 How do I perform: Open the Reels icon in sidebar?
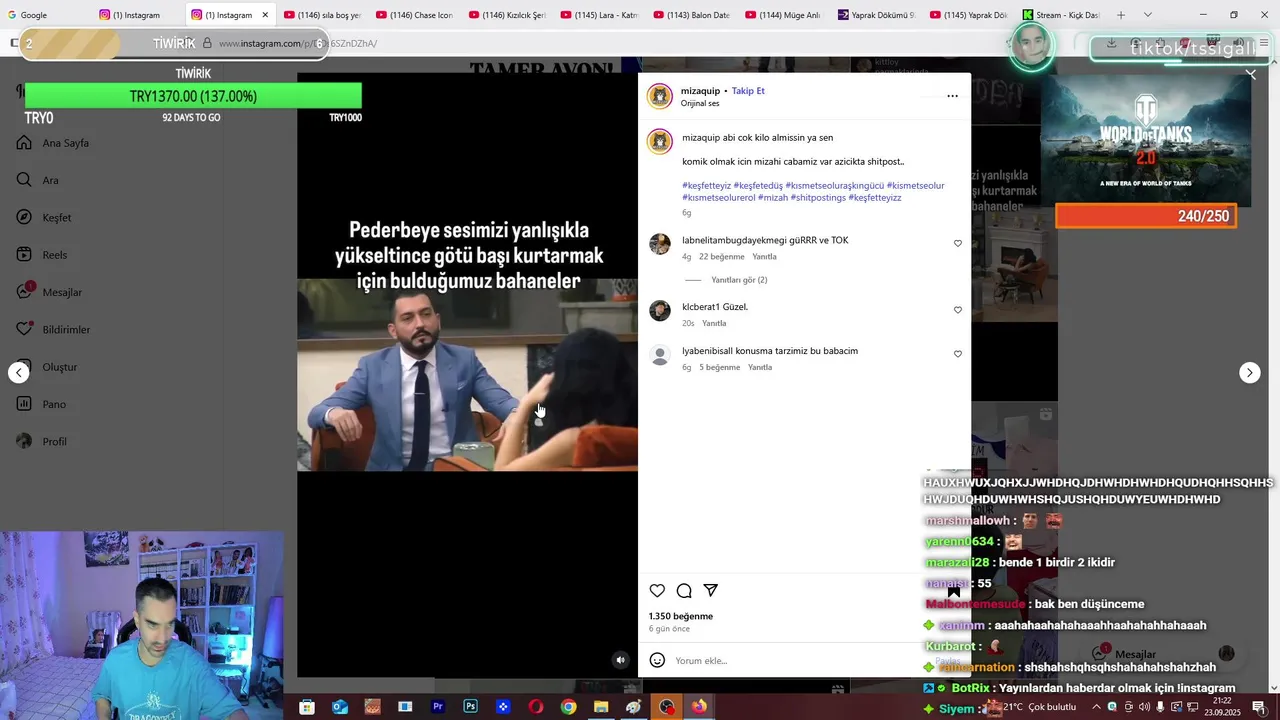point(24,255)
